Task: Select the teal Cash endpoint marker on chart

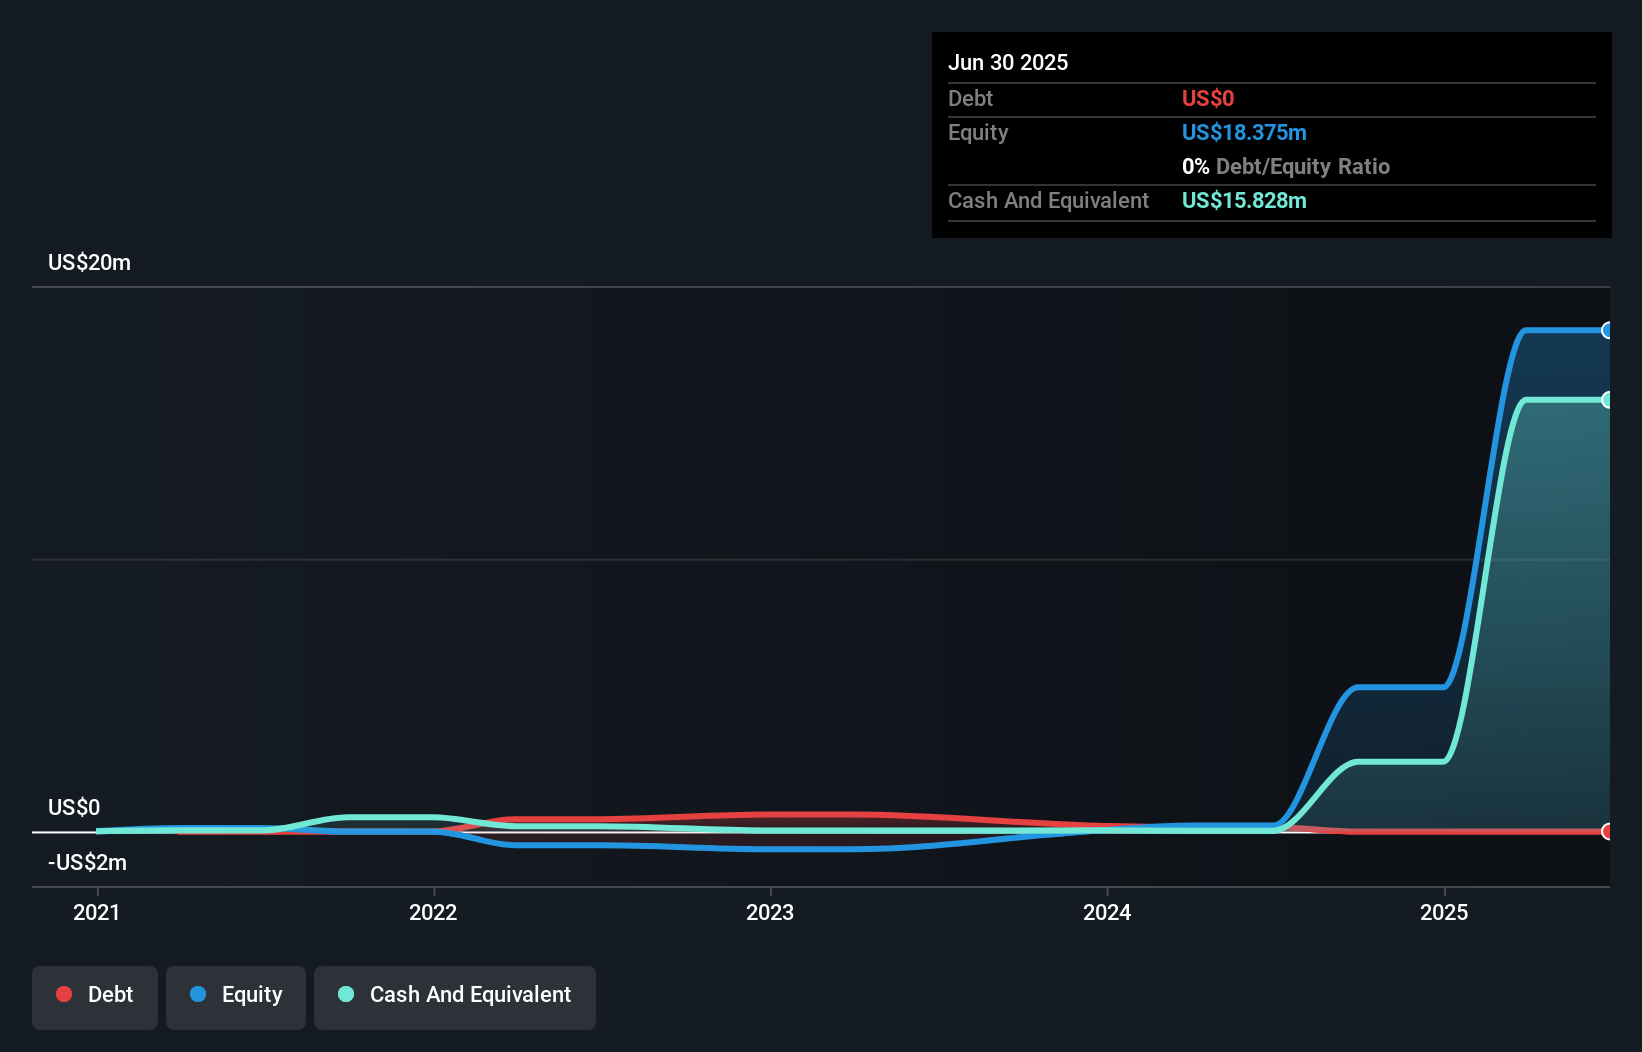Action: [x=1607, y=399]
